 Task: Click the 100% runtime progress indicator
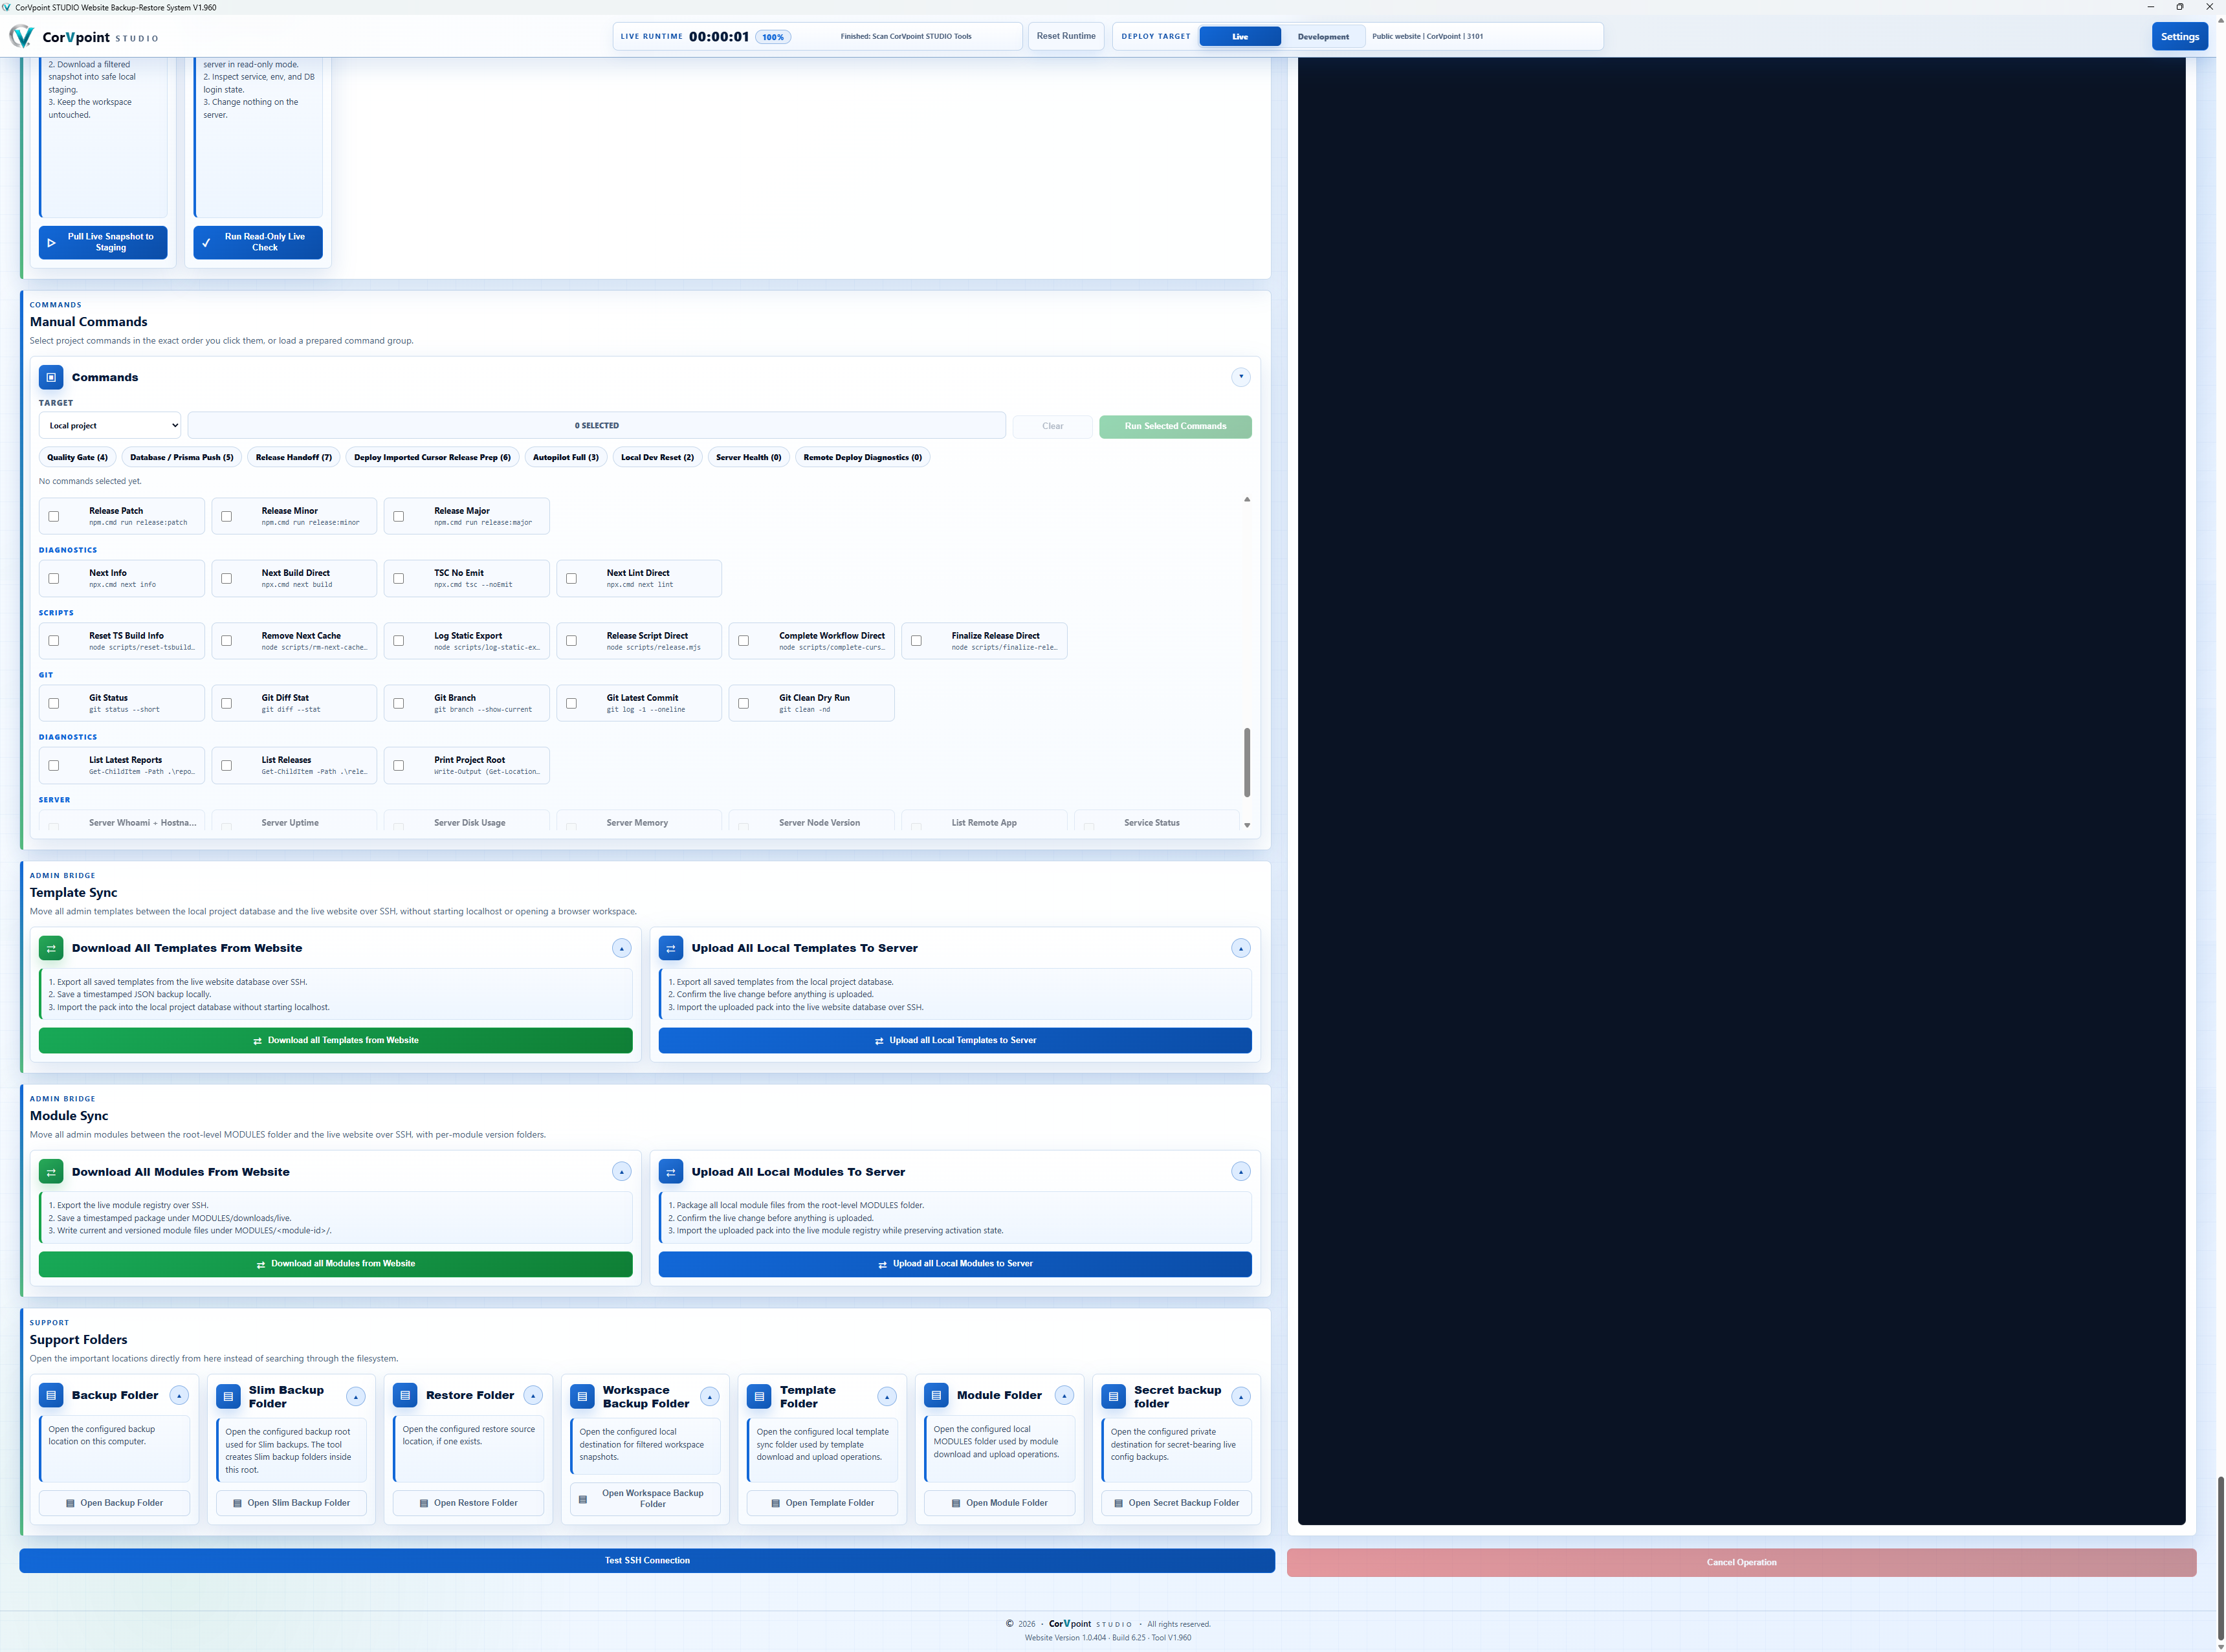[x=773, y=37]
